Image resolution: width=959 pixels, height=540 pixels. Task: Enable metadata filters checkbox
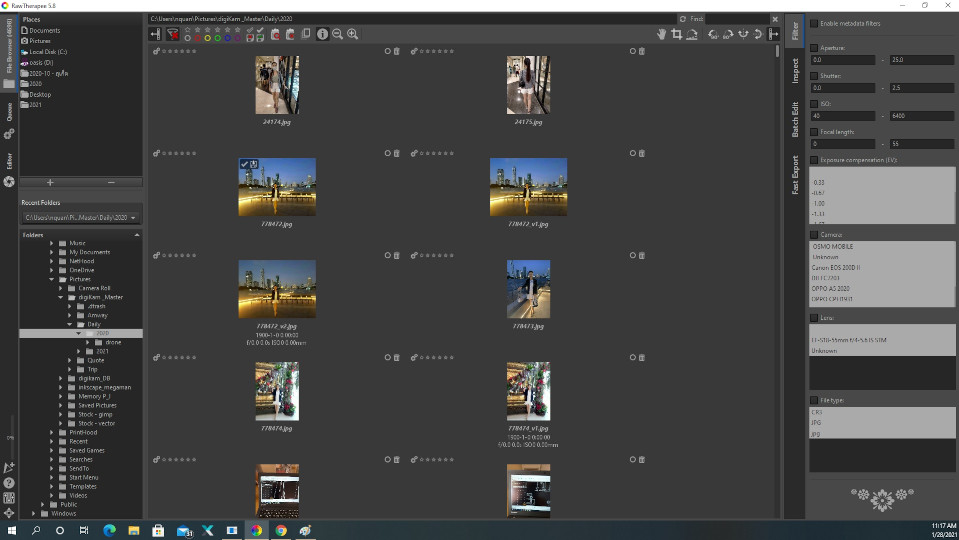tap(813, 23)
